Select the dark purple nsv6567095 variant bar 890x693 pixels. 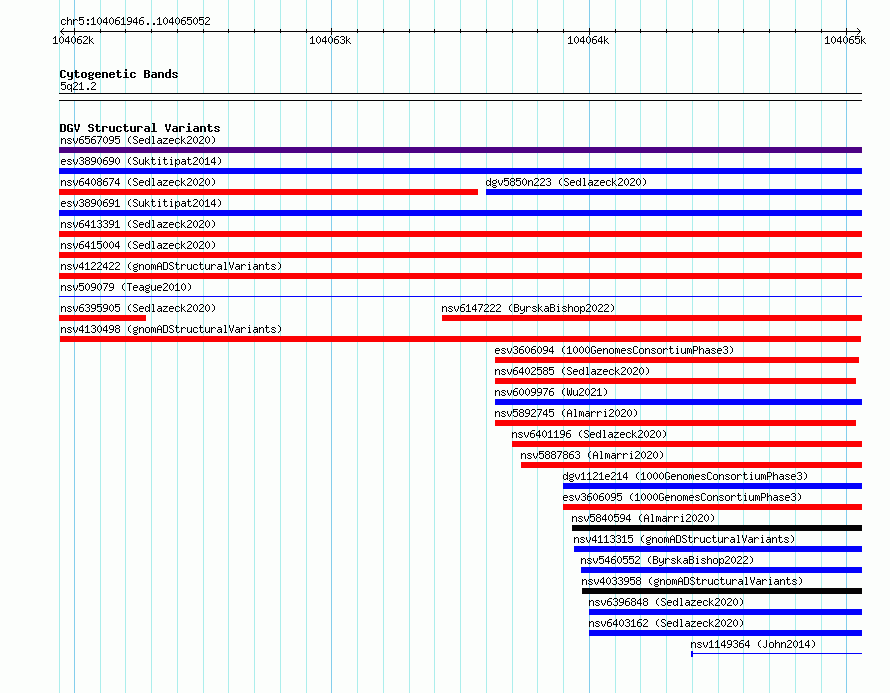click(460, 150)
